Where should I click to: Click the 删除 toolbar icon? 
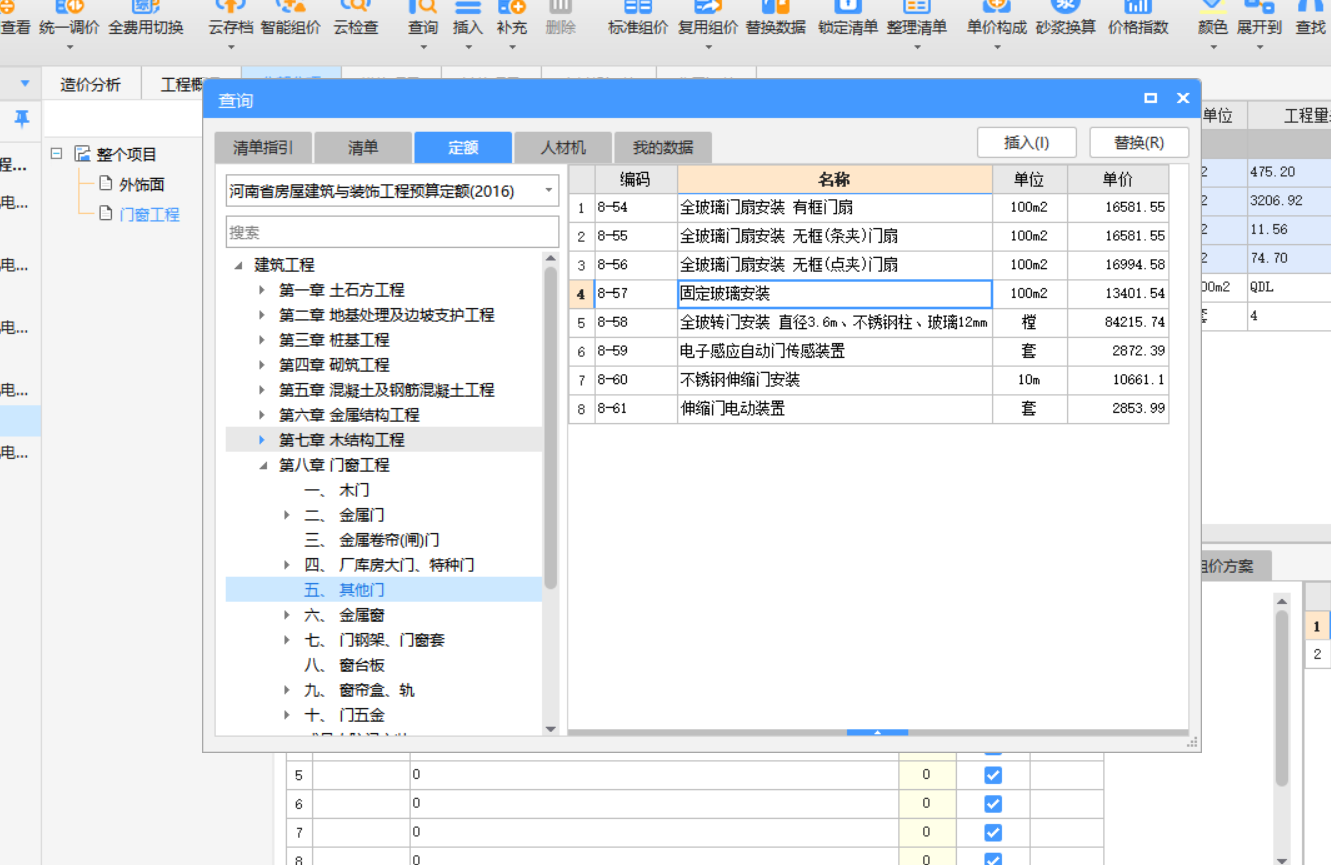click(561, 19)
